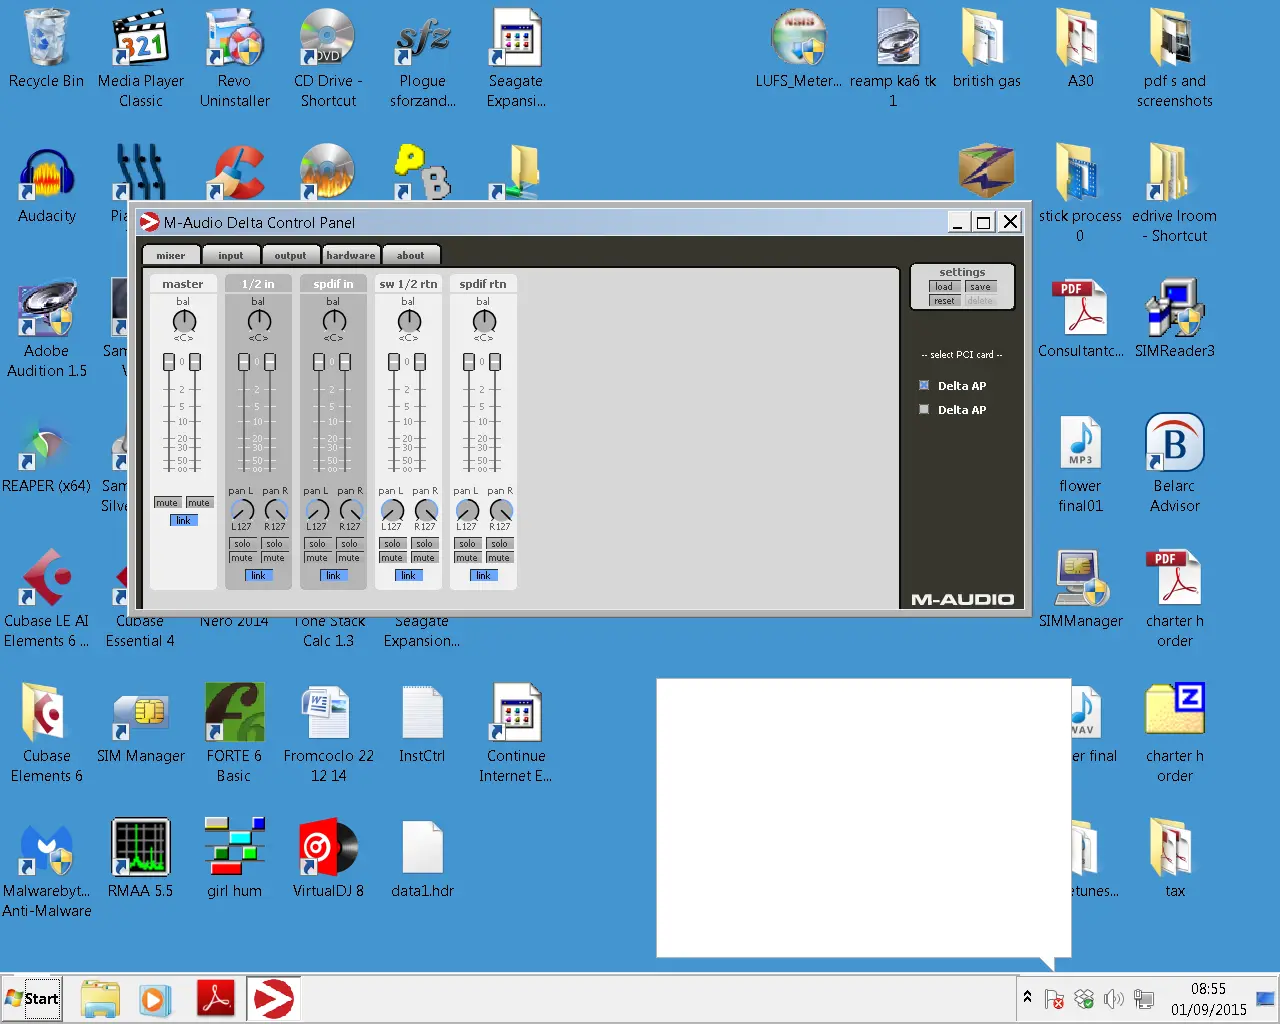Mute the left spdif in channel
Screen dimensions: 1280x1024
(317, 558)
